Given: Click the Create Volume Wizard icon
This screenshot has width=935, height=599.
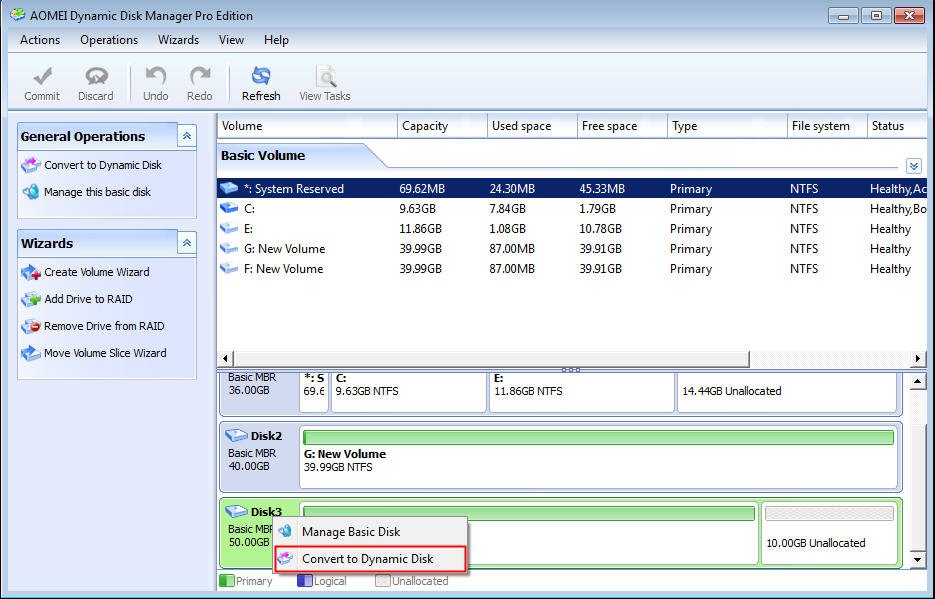Looking at the screenshot, I should click(30, 272).
